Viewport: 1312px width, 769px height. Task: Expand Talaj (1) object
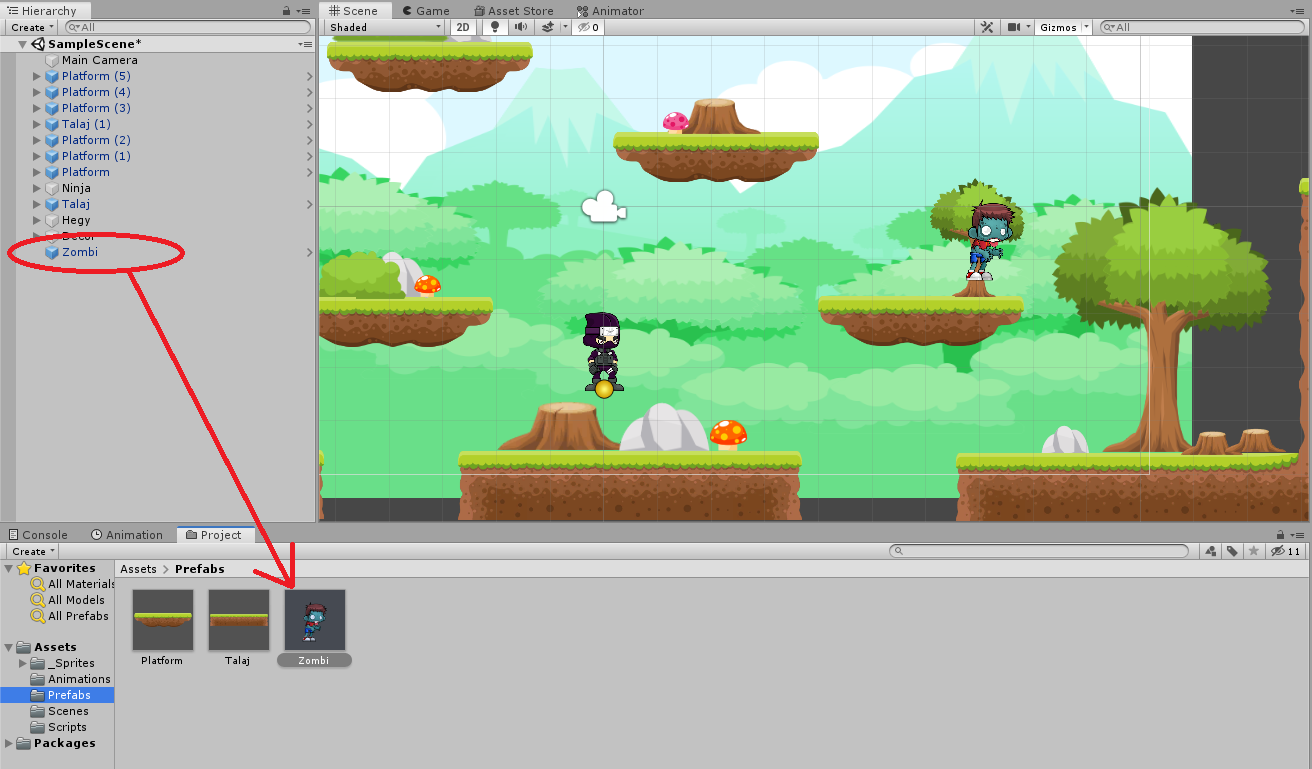tap(37, 124)
